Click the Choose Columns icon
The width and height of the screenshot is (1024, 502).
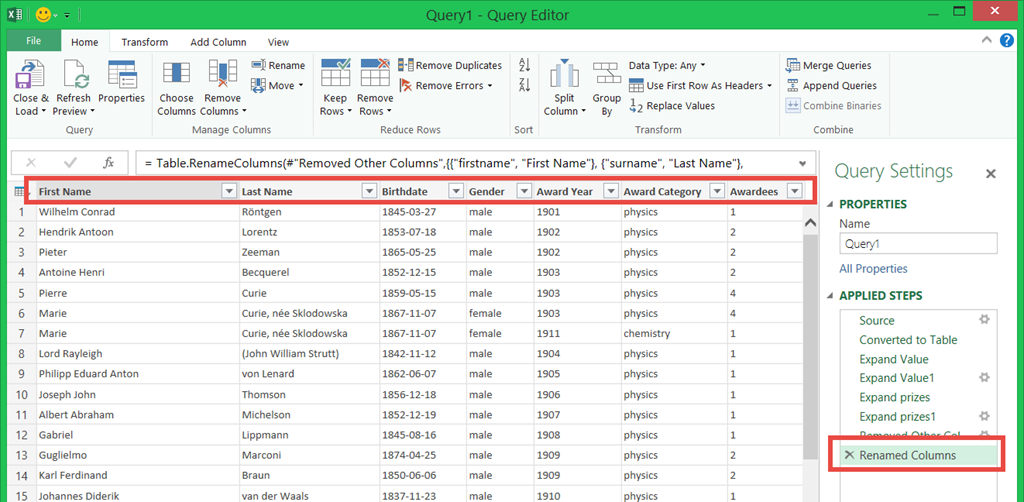pyautogui.click(x=176, y=76)
